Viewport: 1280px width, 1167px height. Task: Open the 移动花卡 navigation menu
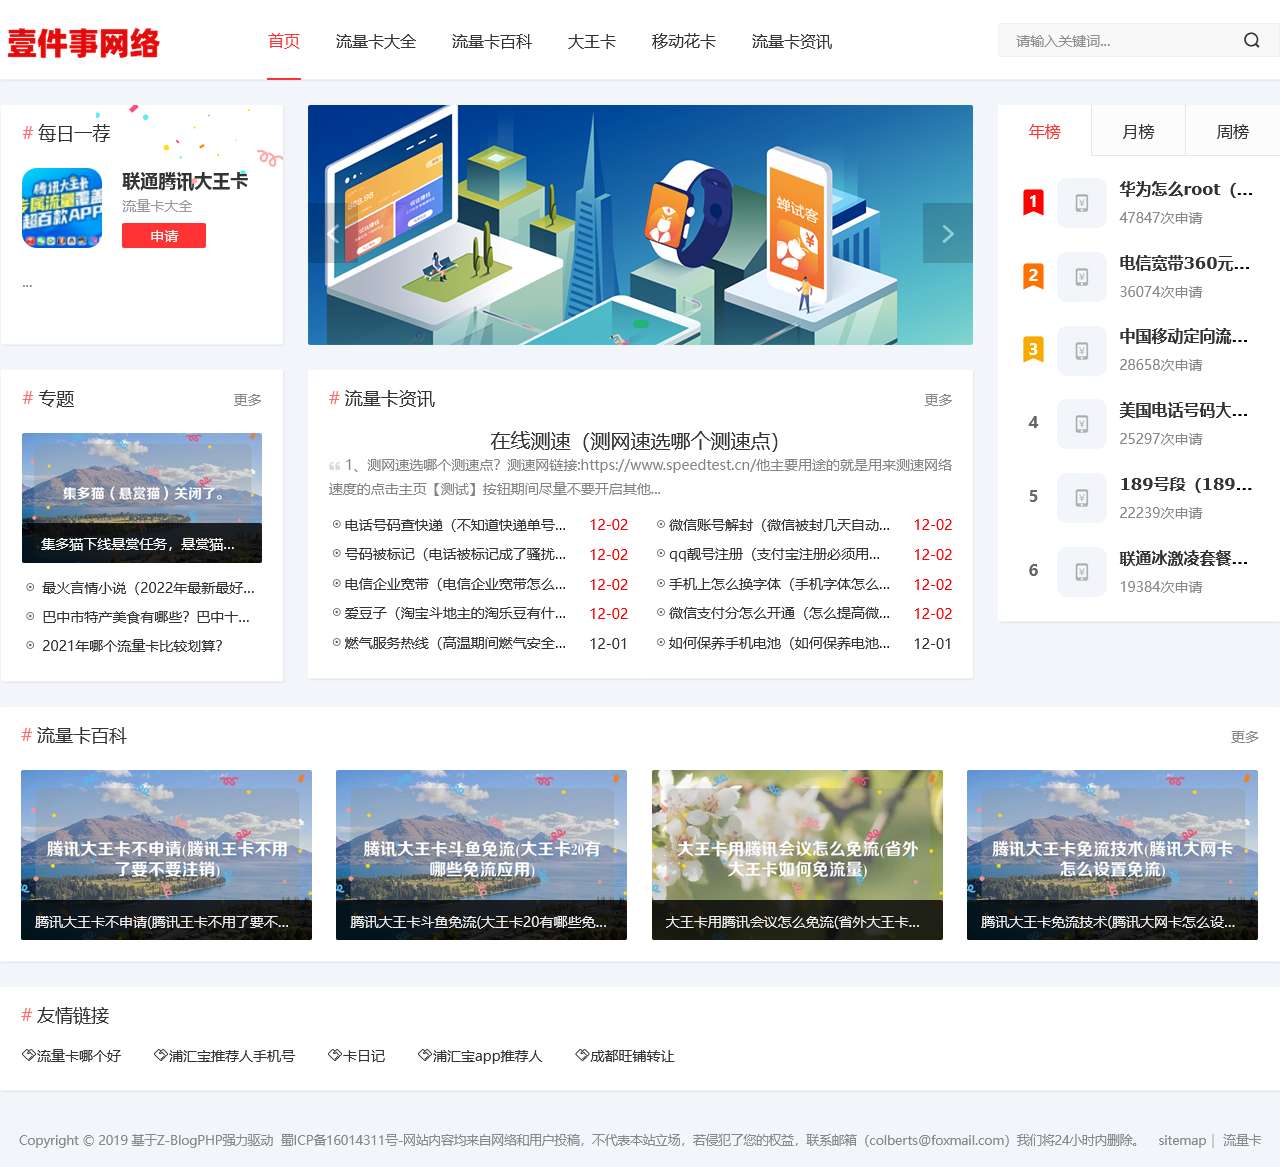(x=684, y=42)
